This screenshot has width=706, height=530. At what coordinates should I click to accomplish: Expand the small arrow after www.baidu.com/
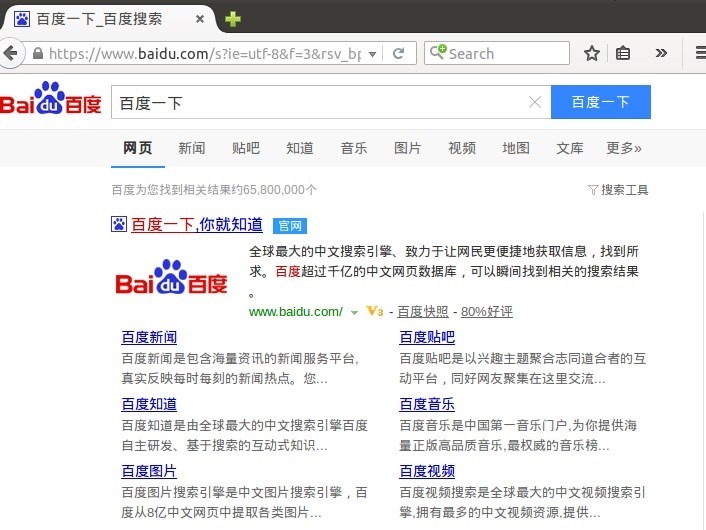[x=354, y=313]
